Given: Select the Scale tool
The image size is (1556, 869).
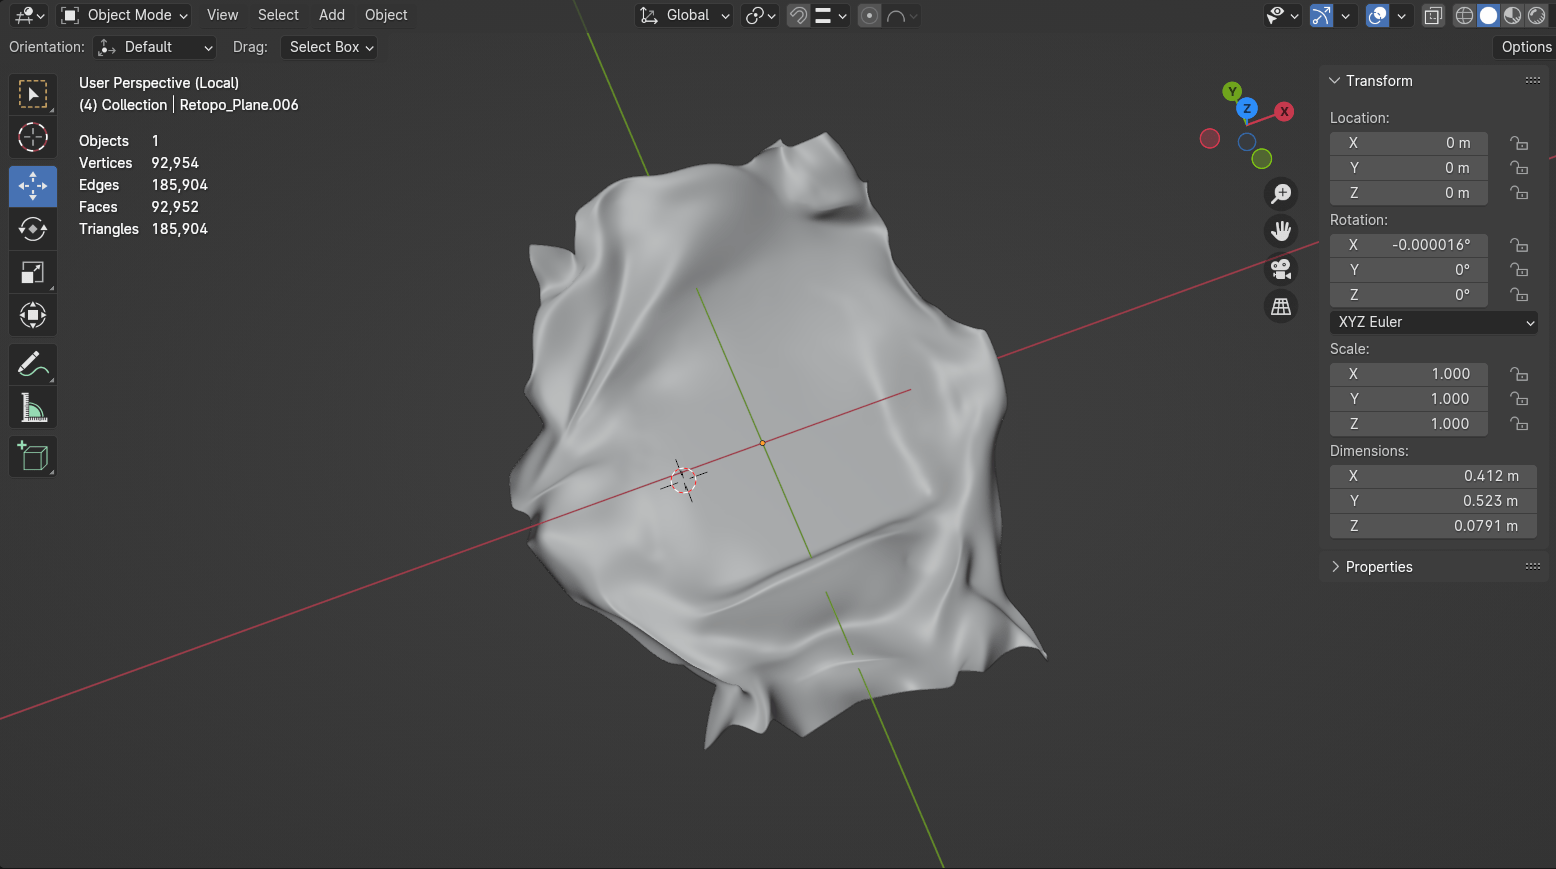Looking at the screenshot, I should pyautogui.click(x=33, y=271).
